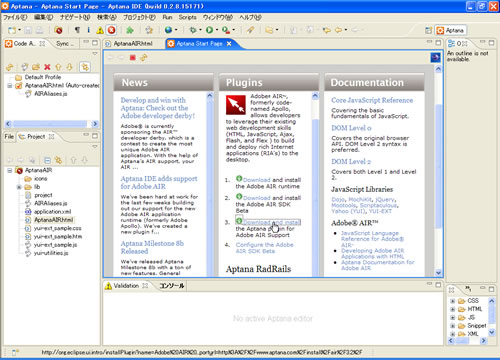Click the globe browser toolbar icon
500x360 pixels.
point(169,30)
